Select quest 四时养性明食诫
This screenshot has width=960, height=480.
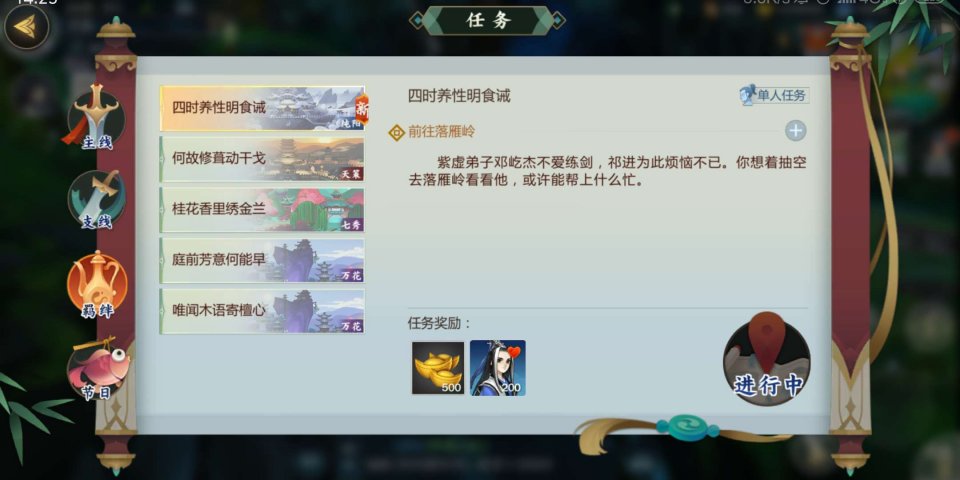click(262, 108)
